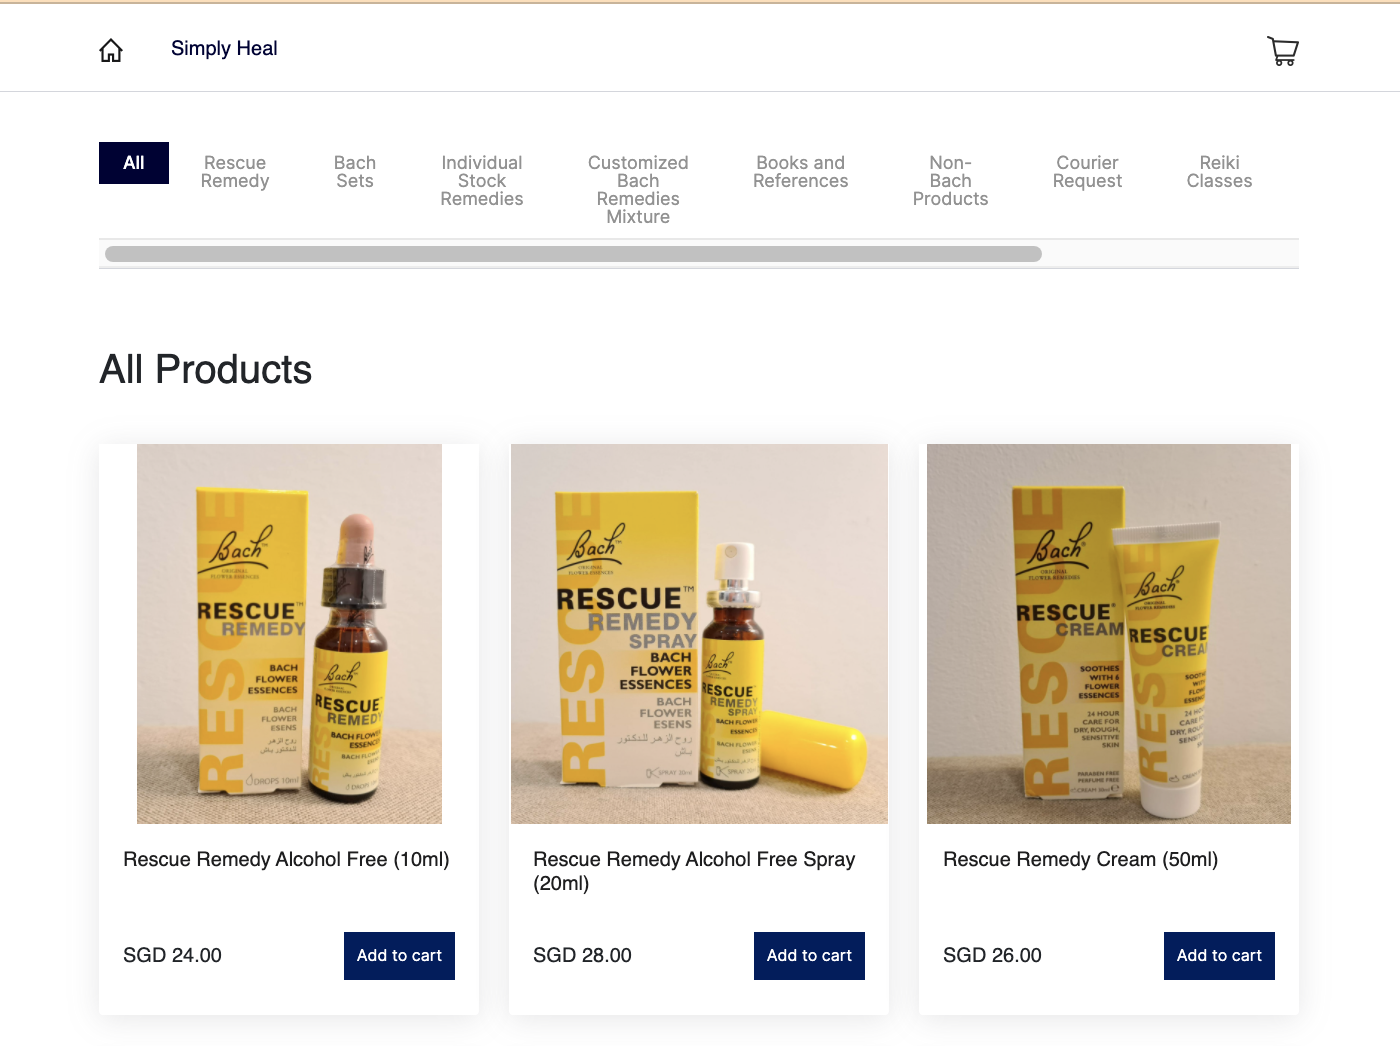Go to Books and References tab

pyautogui.click(x=801, y=172)
